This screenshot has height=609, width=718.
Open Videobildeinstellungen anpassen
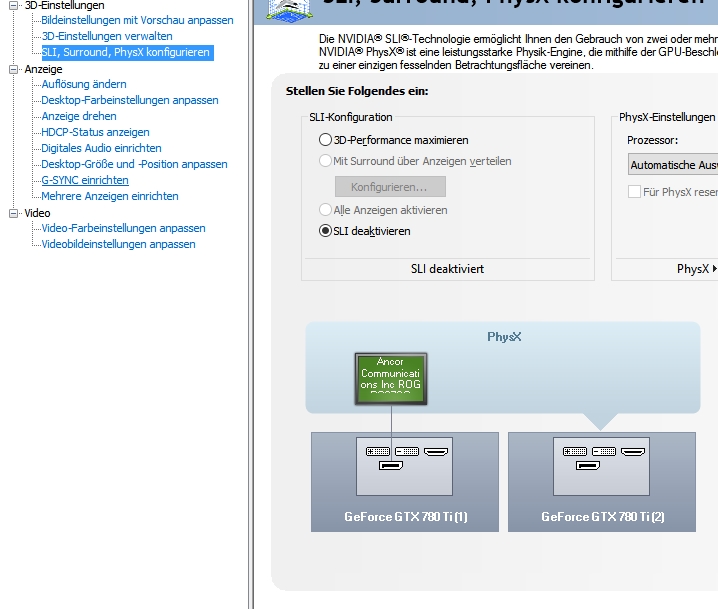coord(118,245)
